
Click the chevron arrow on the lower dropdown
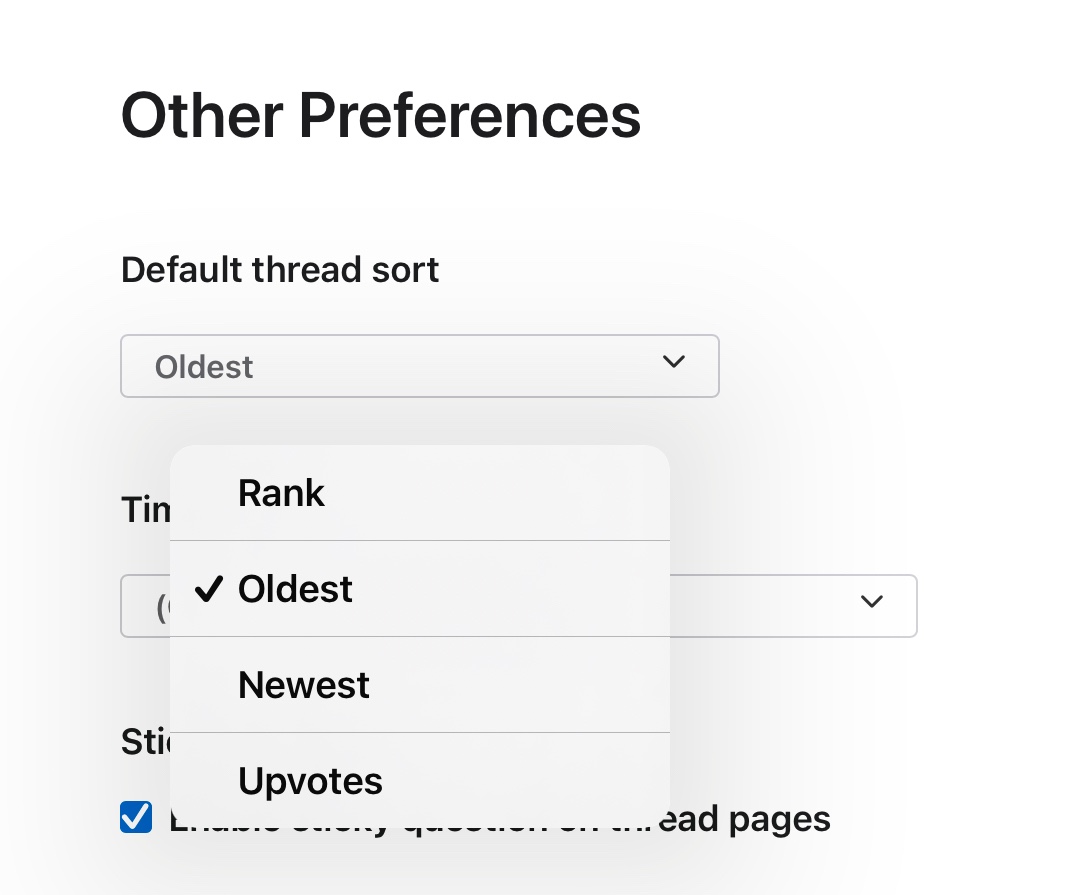point(872,601)
